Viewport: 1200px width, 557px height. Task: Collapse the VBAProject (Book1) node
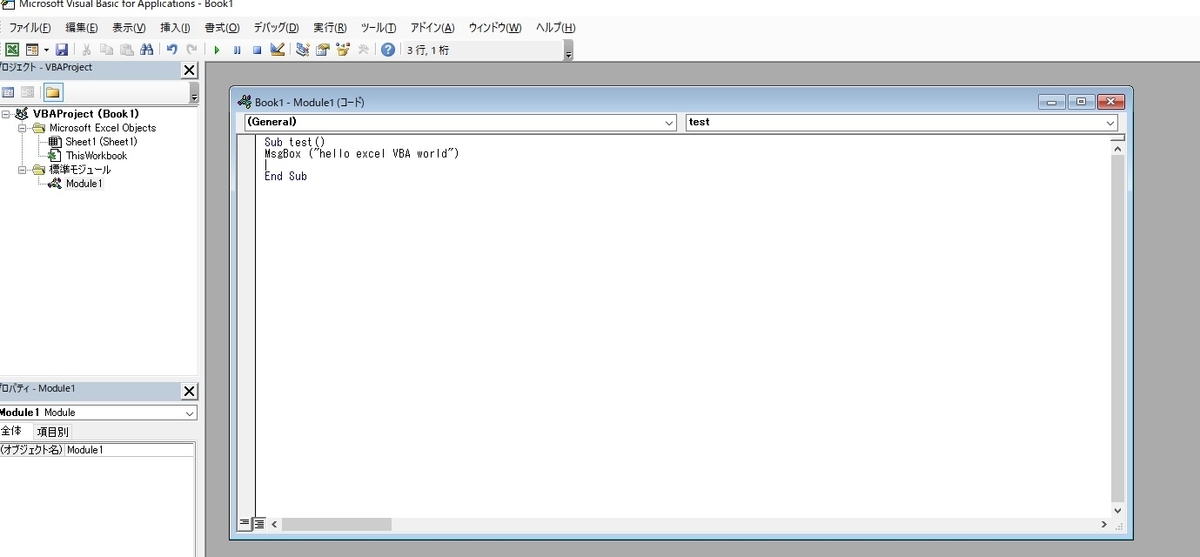6,114
